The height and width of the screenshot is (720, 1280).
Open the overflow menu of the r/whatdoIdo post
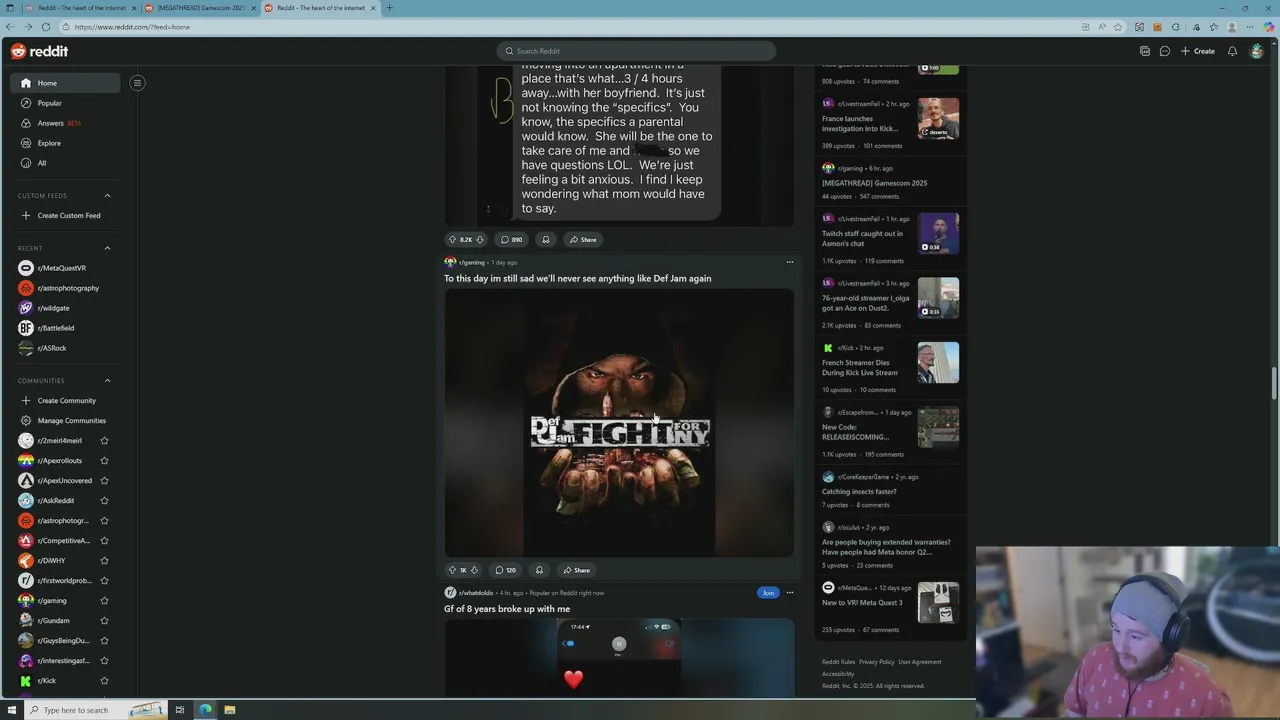789,593
